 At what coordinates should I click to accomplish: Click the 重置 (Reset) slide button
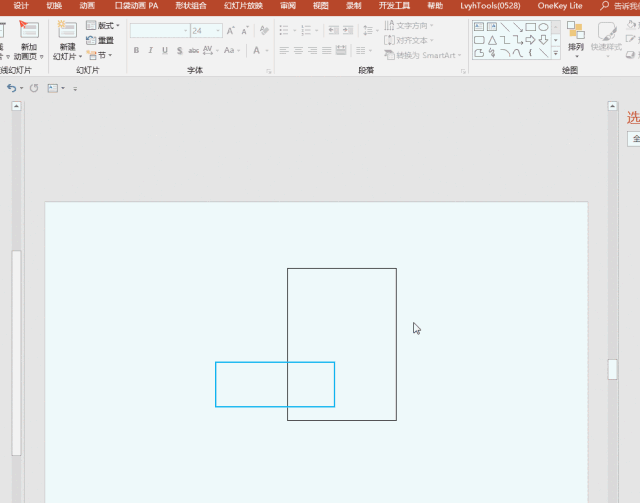[99, 40]
